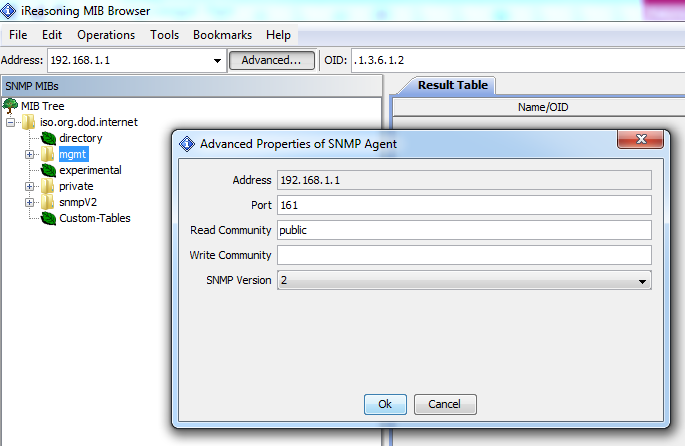Image resolution: width=685 pixels, height=446 pixels.
Task: Select the iso.org.dod.internet tree item
Action: pos(89,122)
